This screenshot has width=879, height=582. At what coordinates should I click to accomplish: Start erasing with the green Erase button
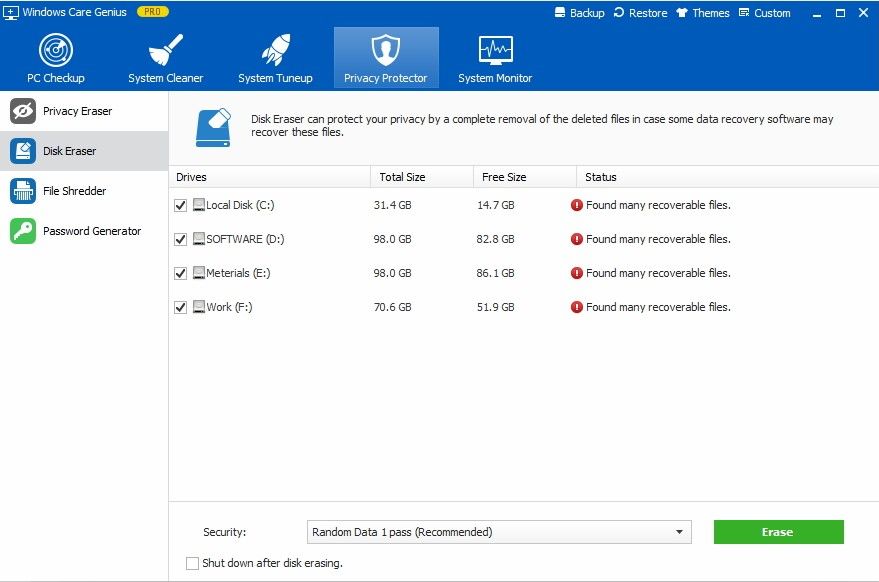tap(779, 532)
